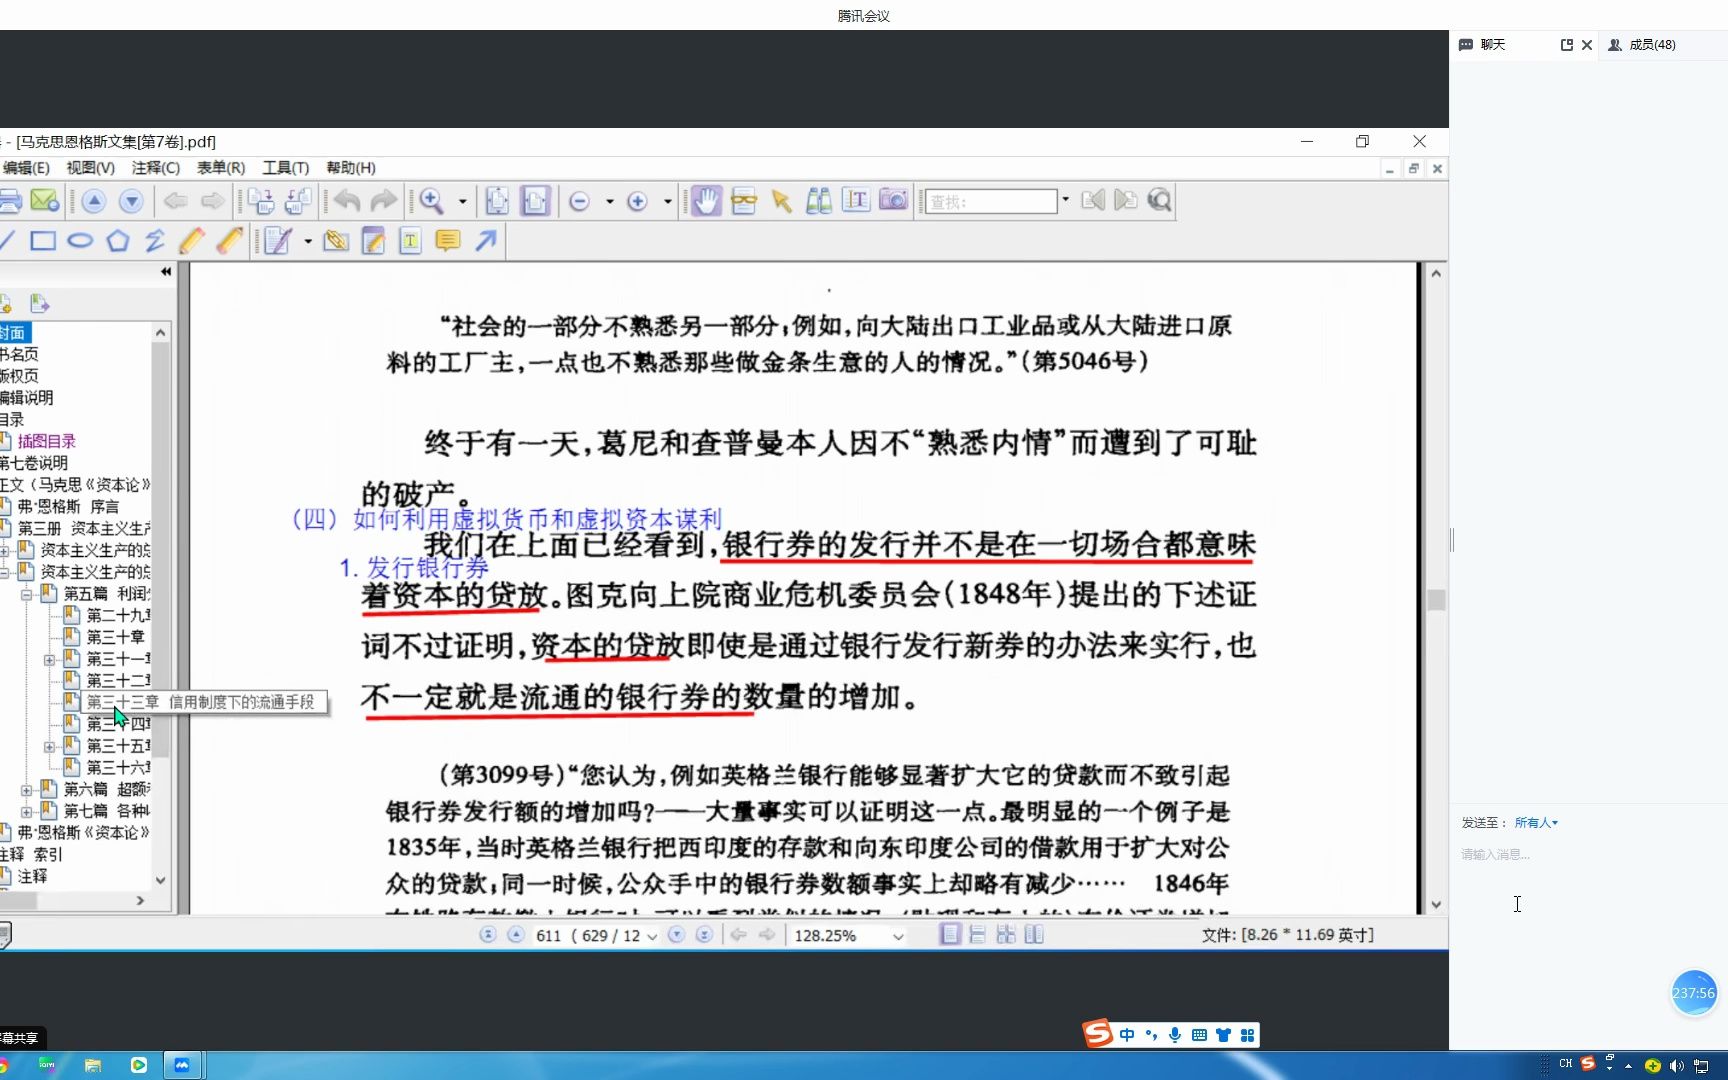Click the email document icon

pyautogui.click(x=45, y=201)
